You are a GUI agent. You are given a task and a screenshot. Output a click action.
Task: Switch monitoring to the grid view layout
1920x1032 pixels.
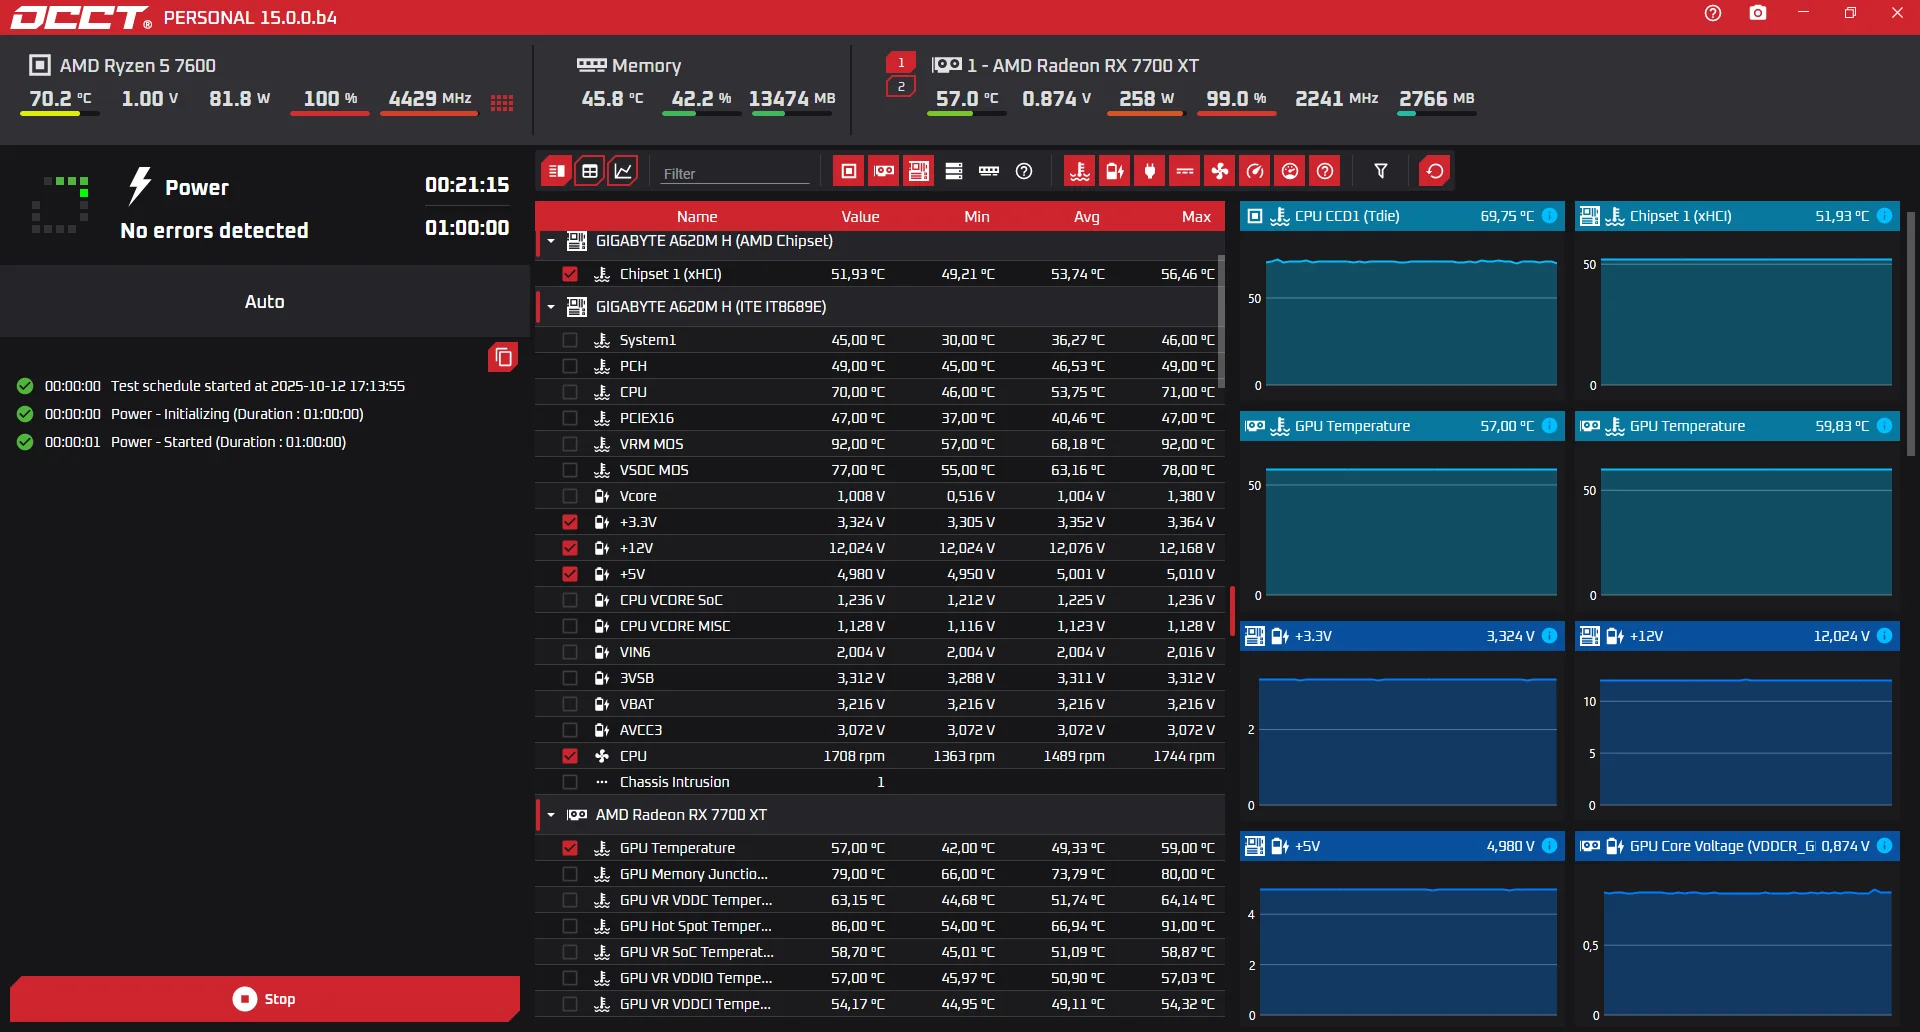click(x=590, y=171)
